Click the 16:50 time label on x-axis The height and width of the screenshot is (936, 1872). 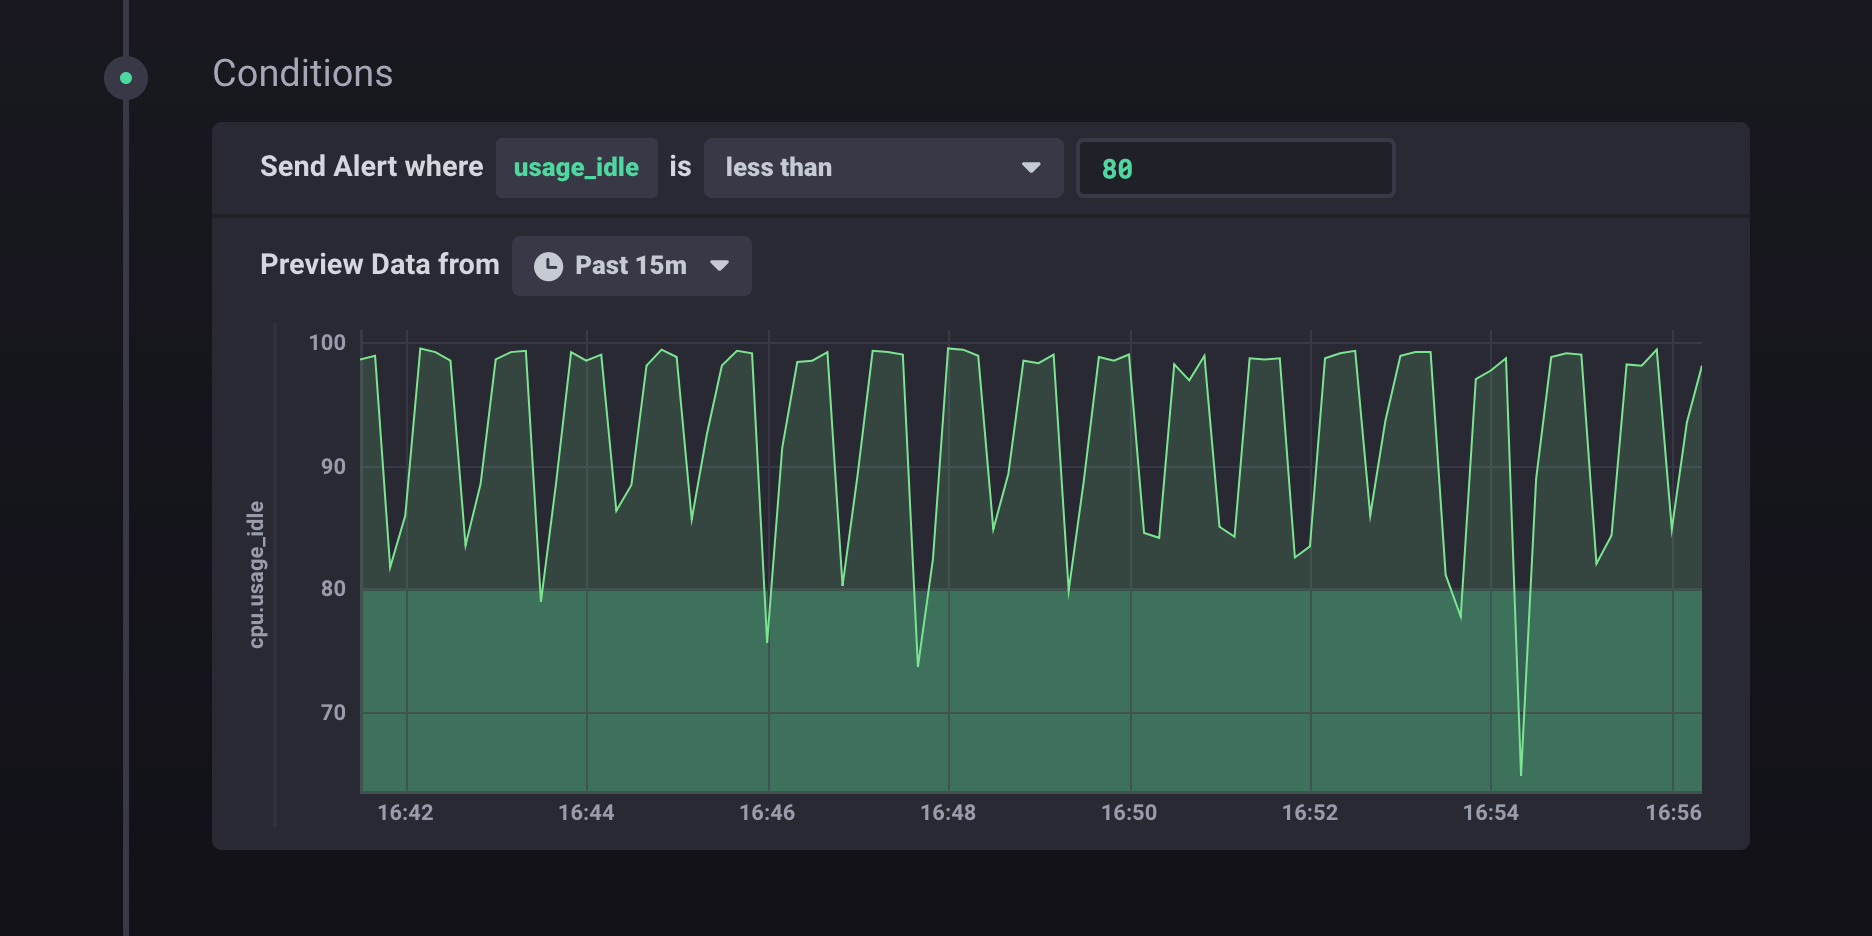tap(1129, 813)
